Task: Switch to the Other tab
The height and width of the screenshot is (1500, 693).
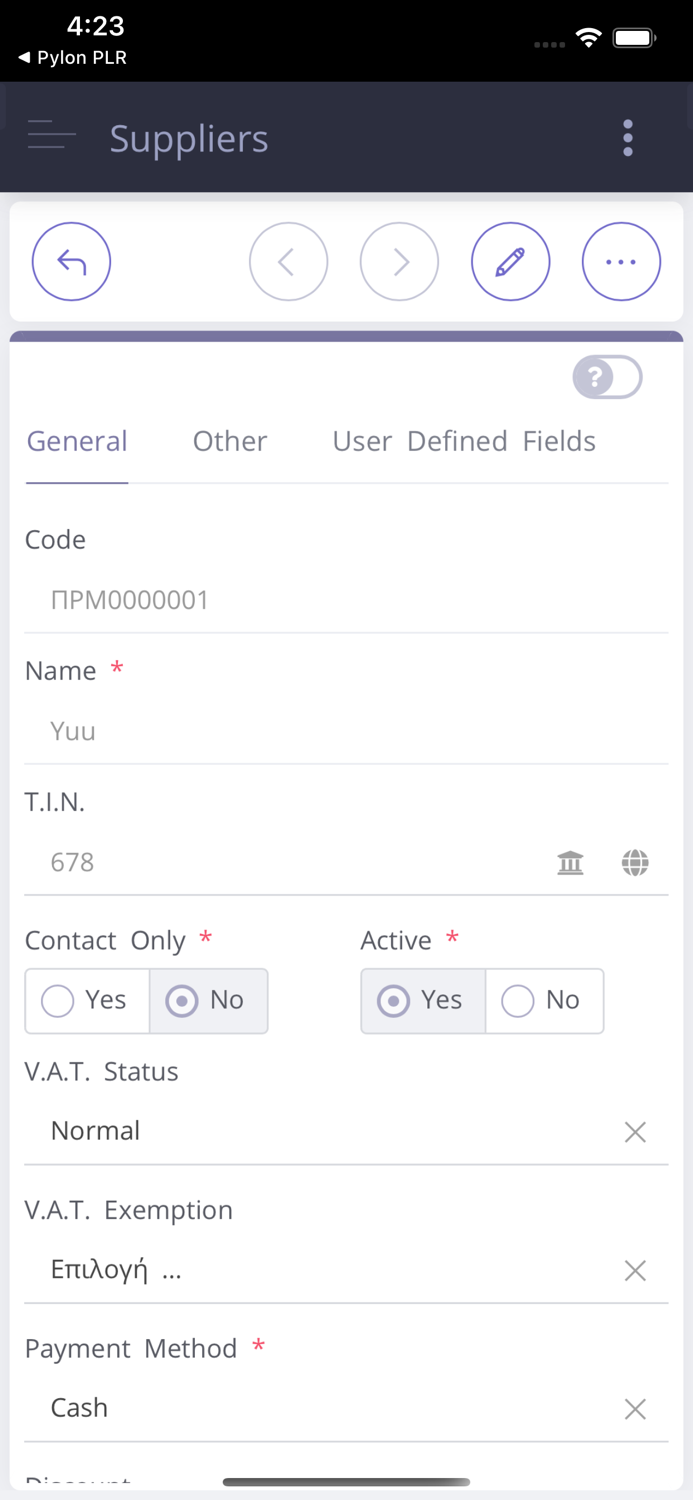Action: point(230,441)
